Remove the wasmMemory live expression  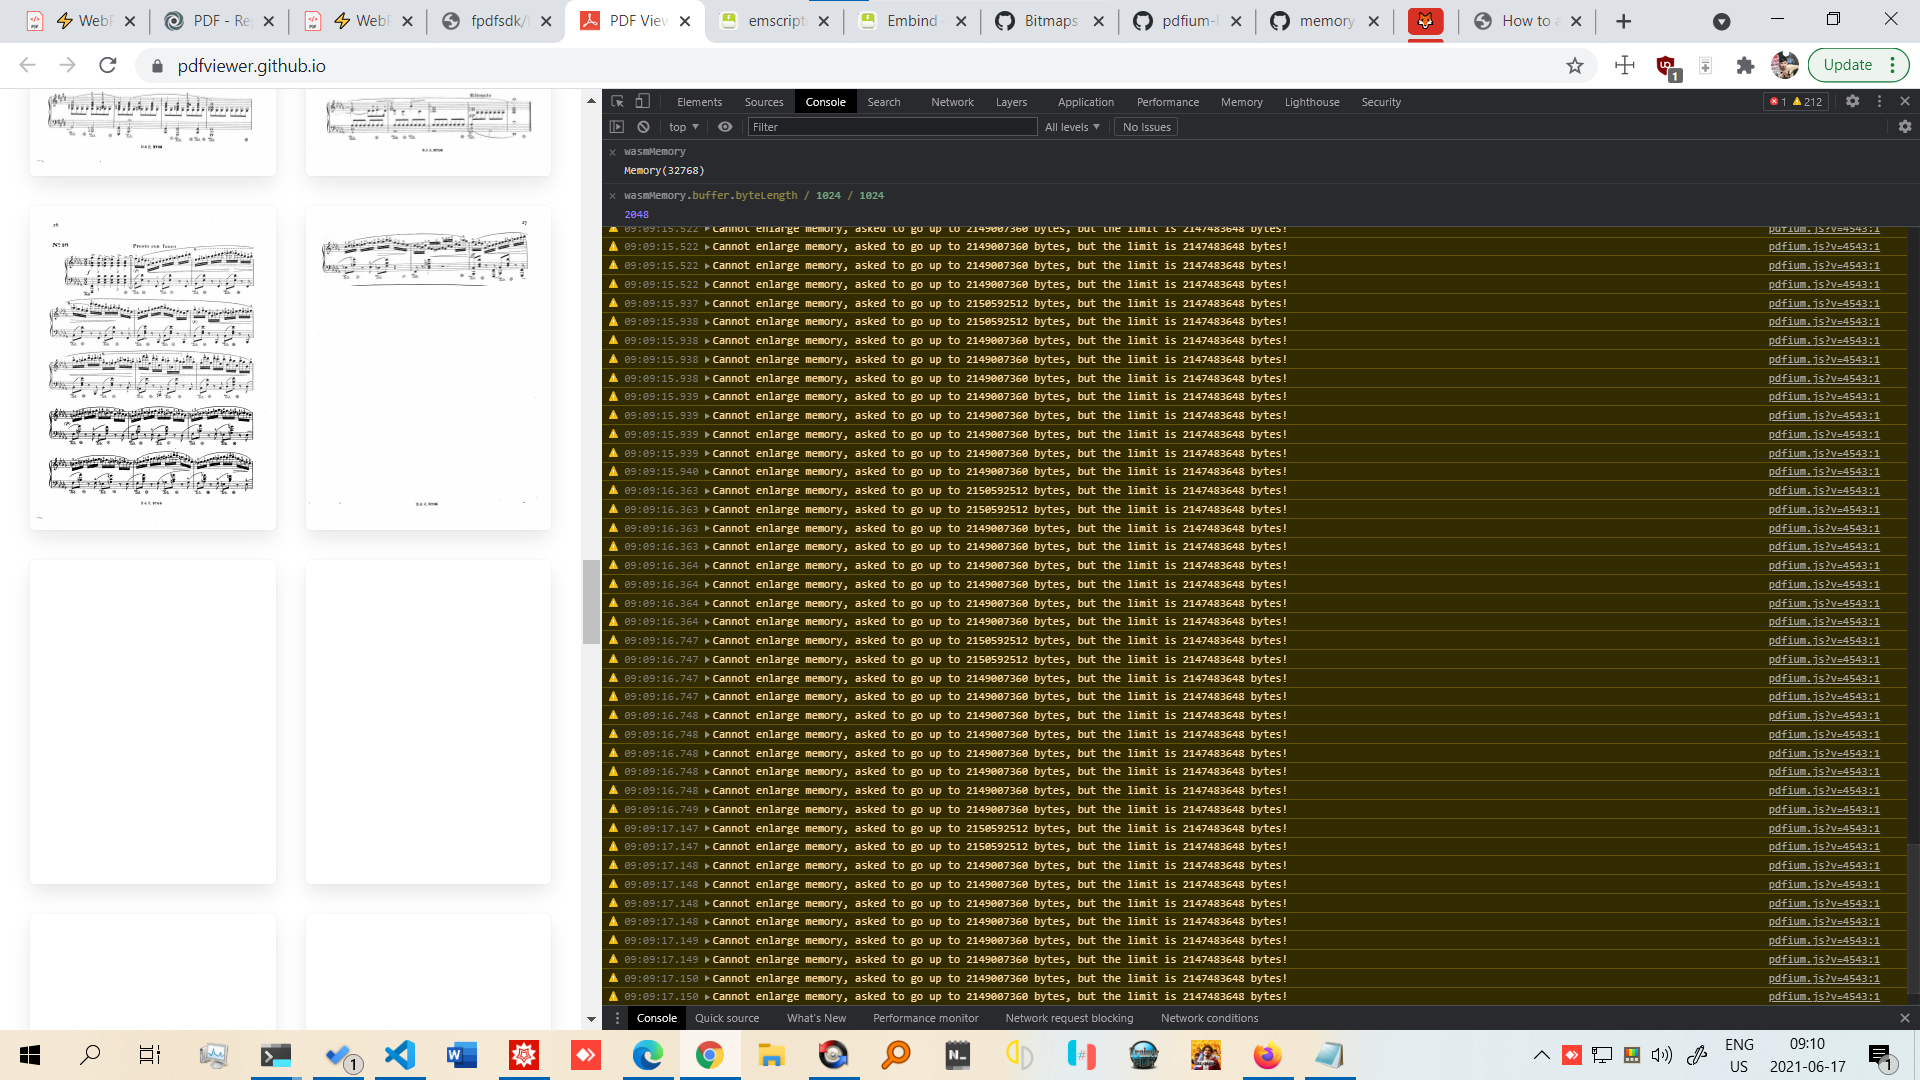tap(612, 152)
